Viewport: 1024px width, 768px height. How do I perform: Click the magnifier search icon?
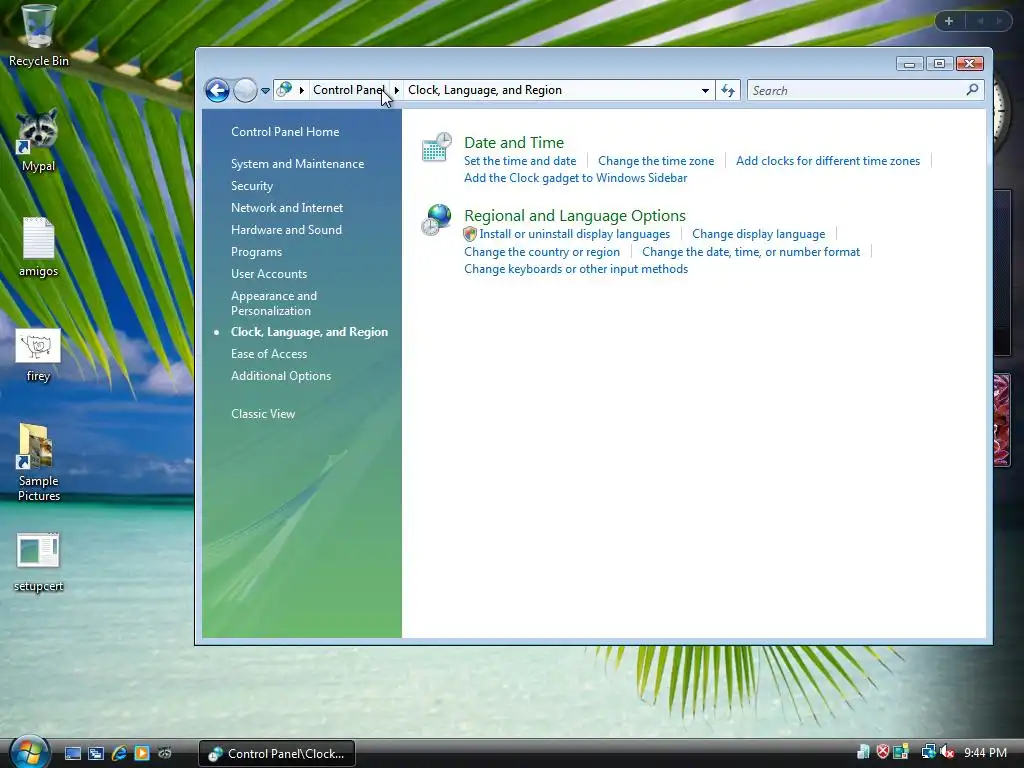tap(972, 89)
